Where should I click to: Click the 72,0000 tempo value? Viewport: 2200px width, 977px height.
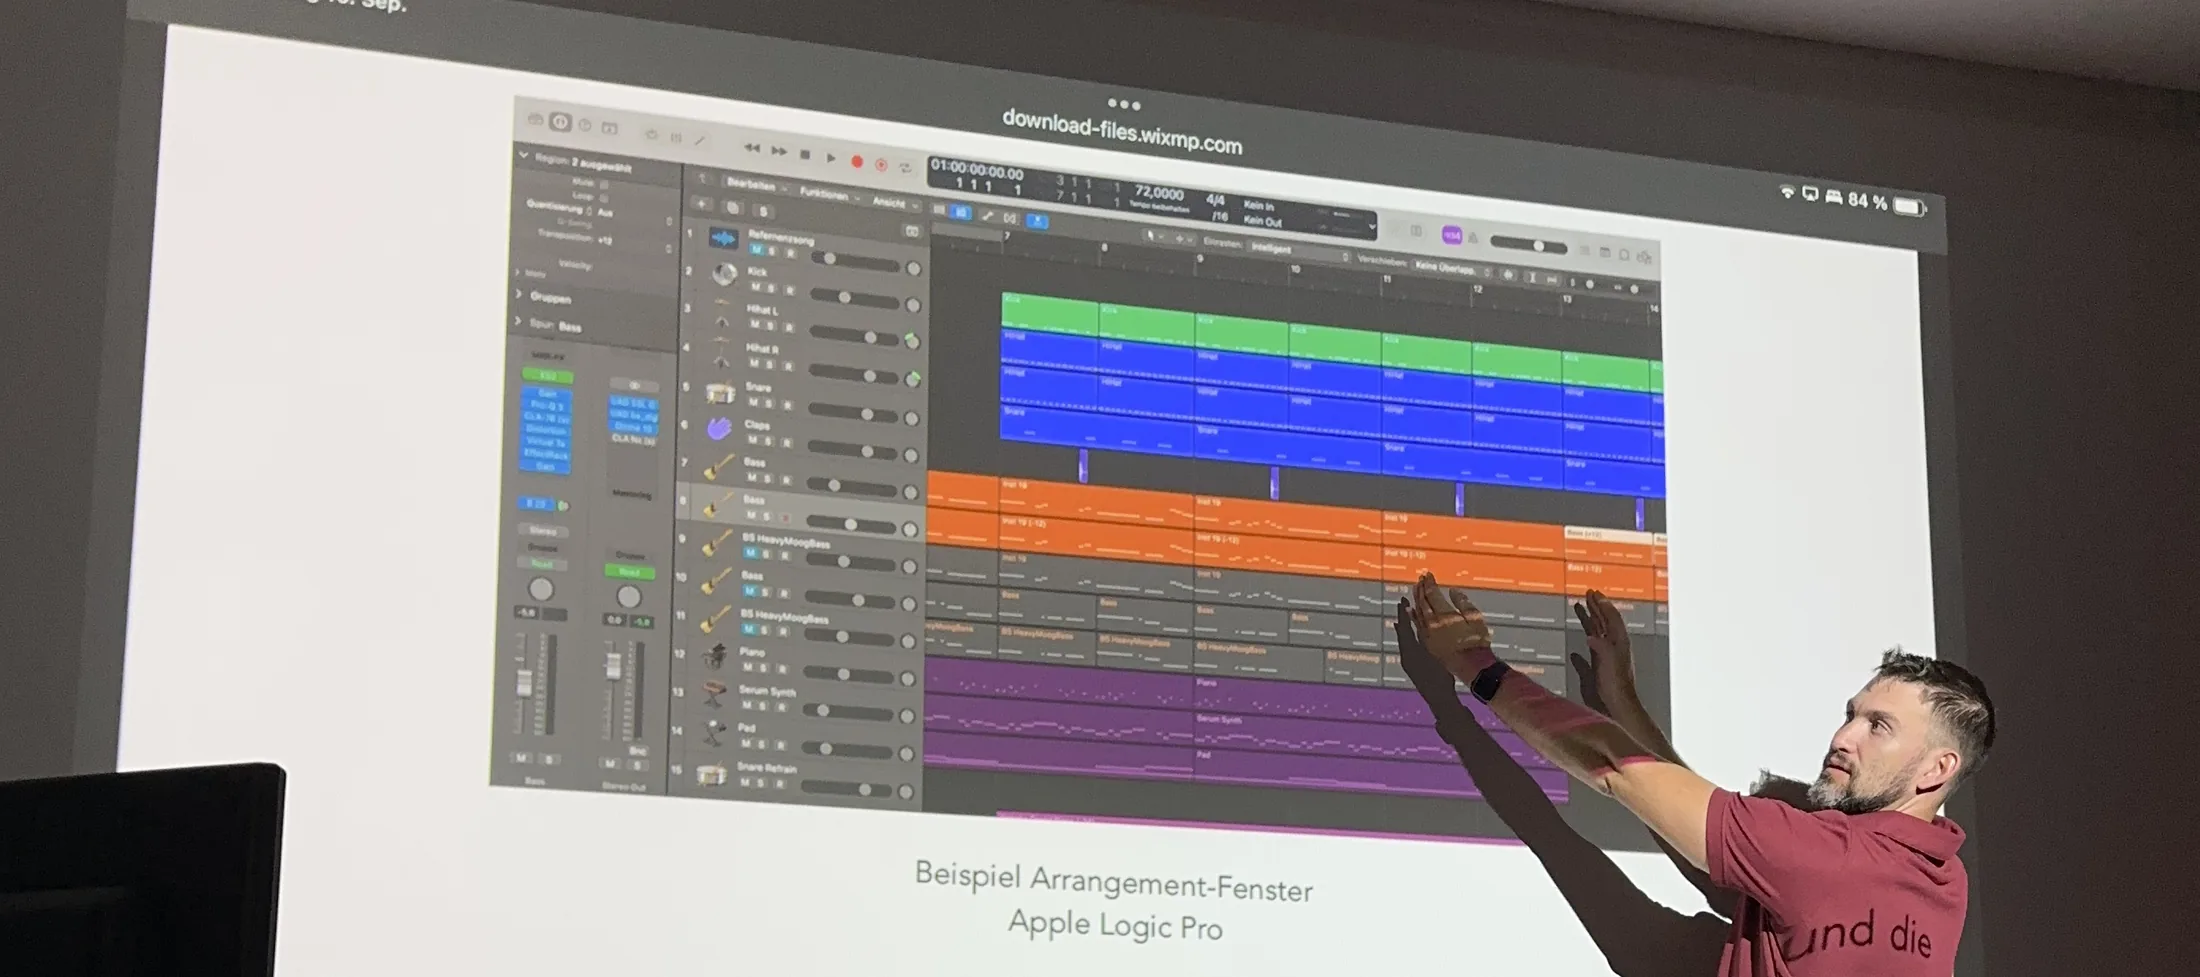[1159, 192]
